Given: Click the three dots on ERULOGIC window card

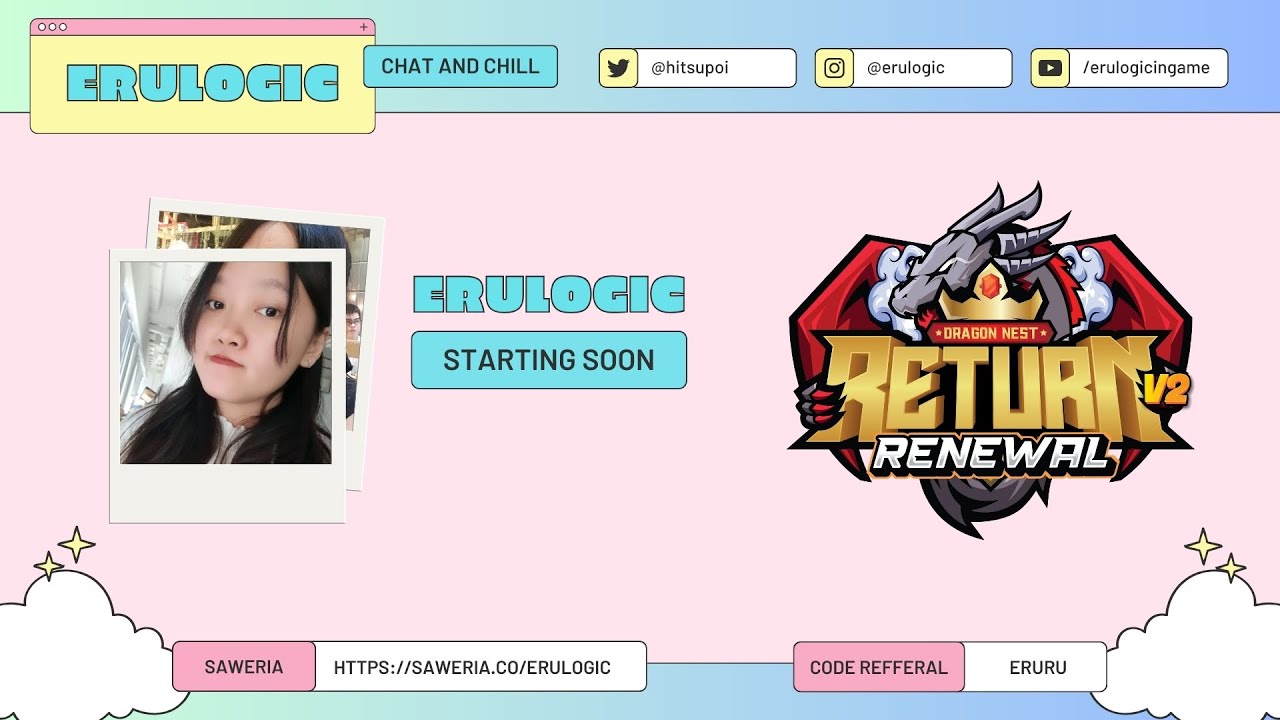Looking at the screenshot, I should click(x=52, y=27).
